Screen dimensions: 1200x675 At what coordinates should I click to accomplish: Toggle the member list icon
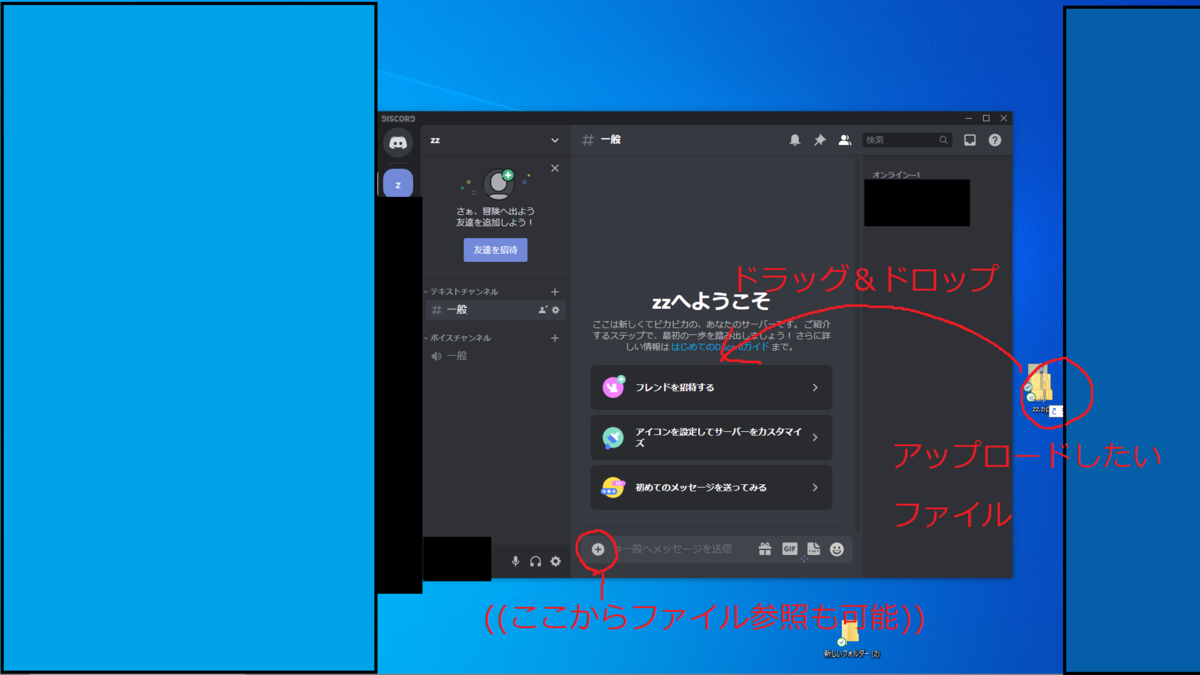[845, 140]
